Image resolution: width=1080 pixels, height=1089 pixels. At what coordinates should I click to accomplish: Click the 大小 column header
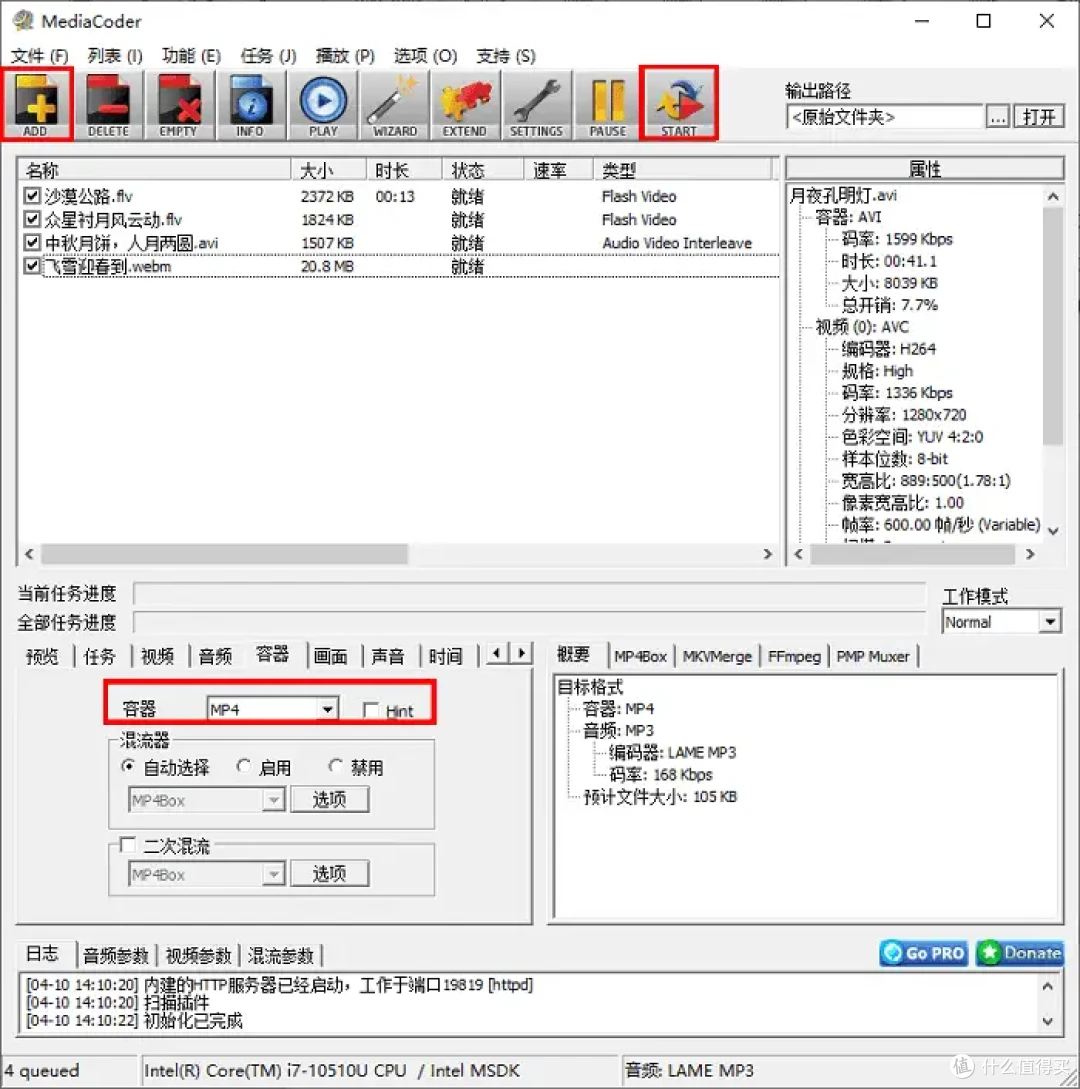click(329, 169)
